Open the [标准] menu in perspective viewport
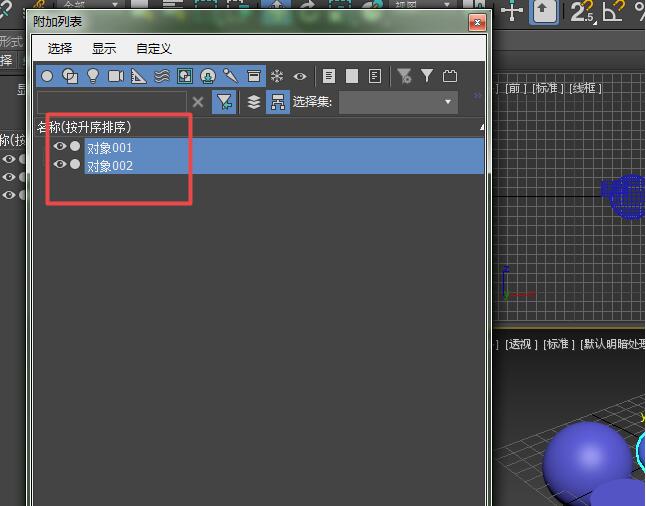Screen dimensions: 646x506 click(559, 344)
